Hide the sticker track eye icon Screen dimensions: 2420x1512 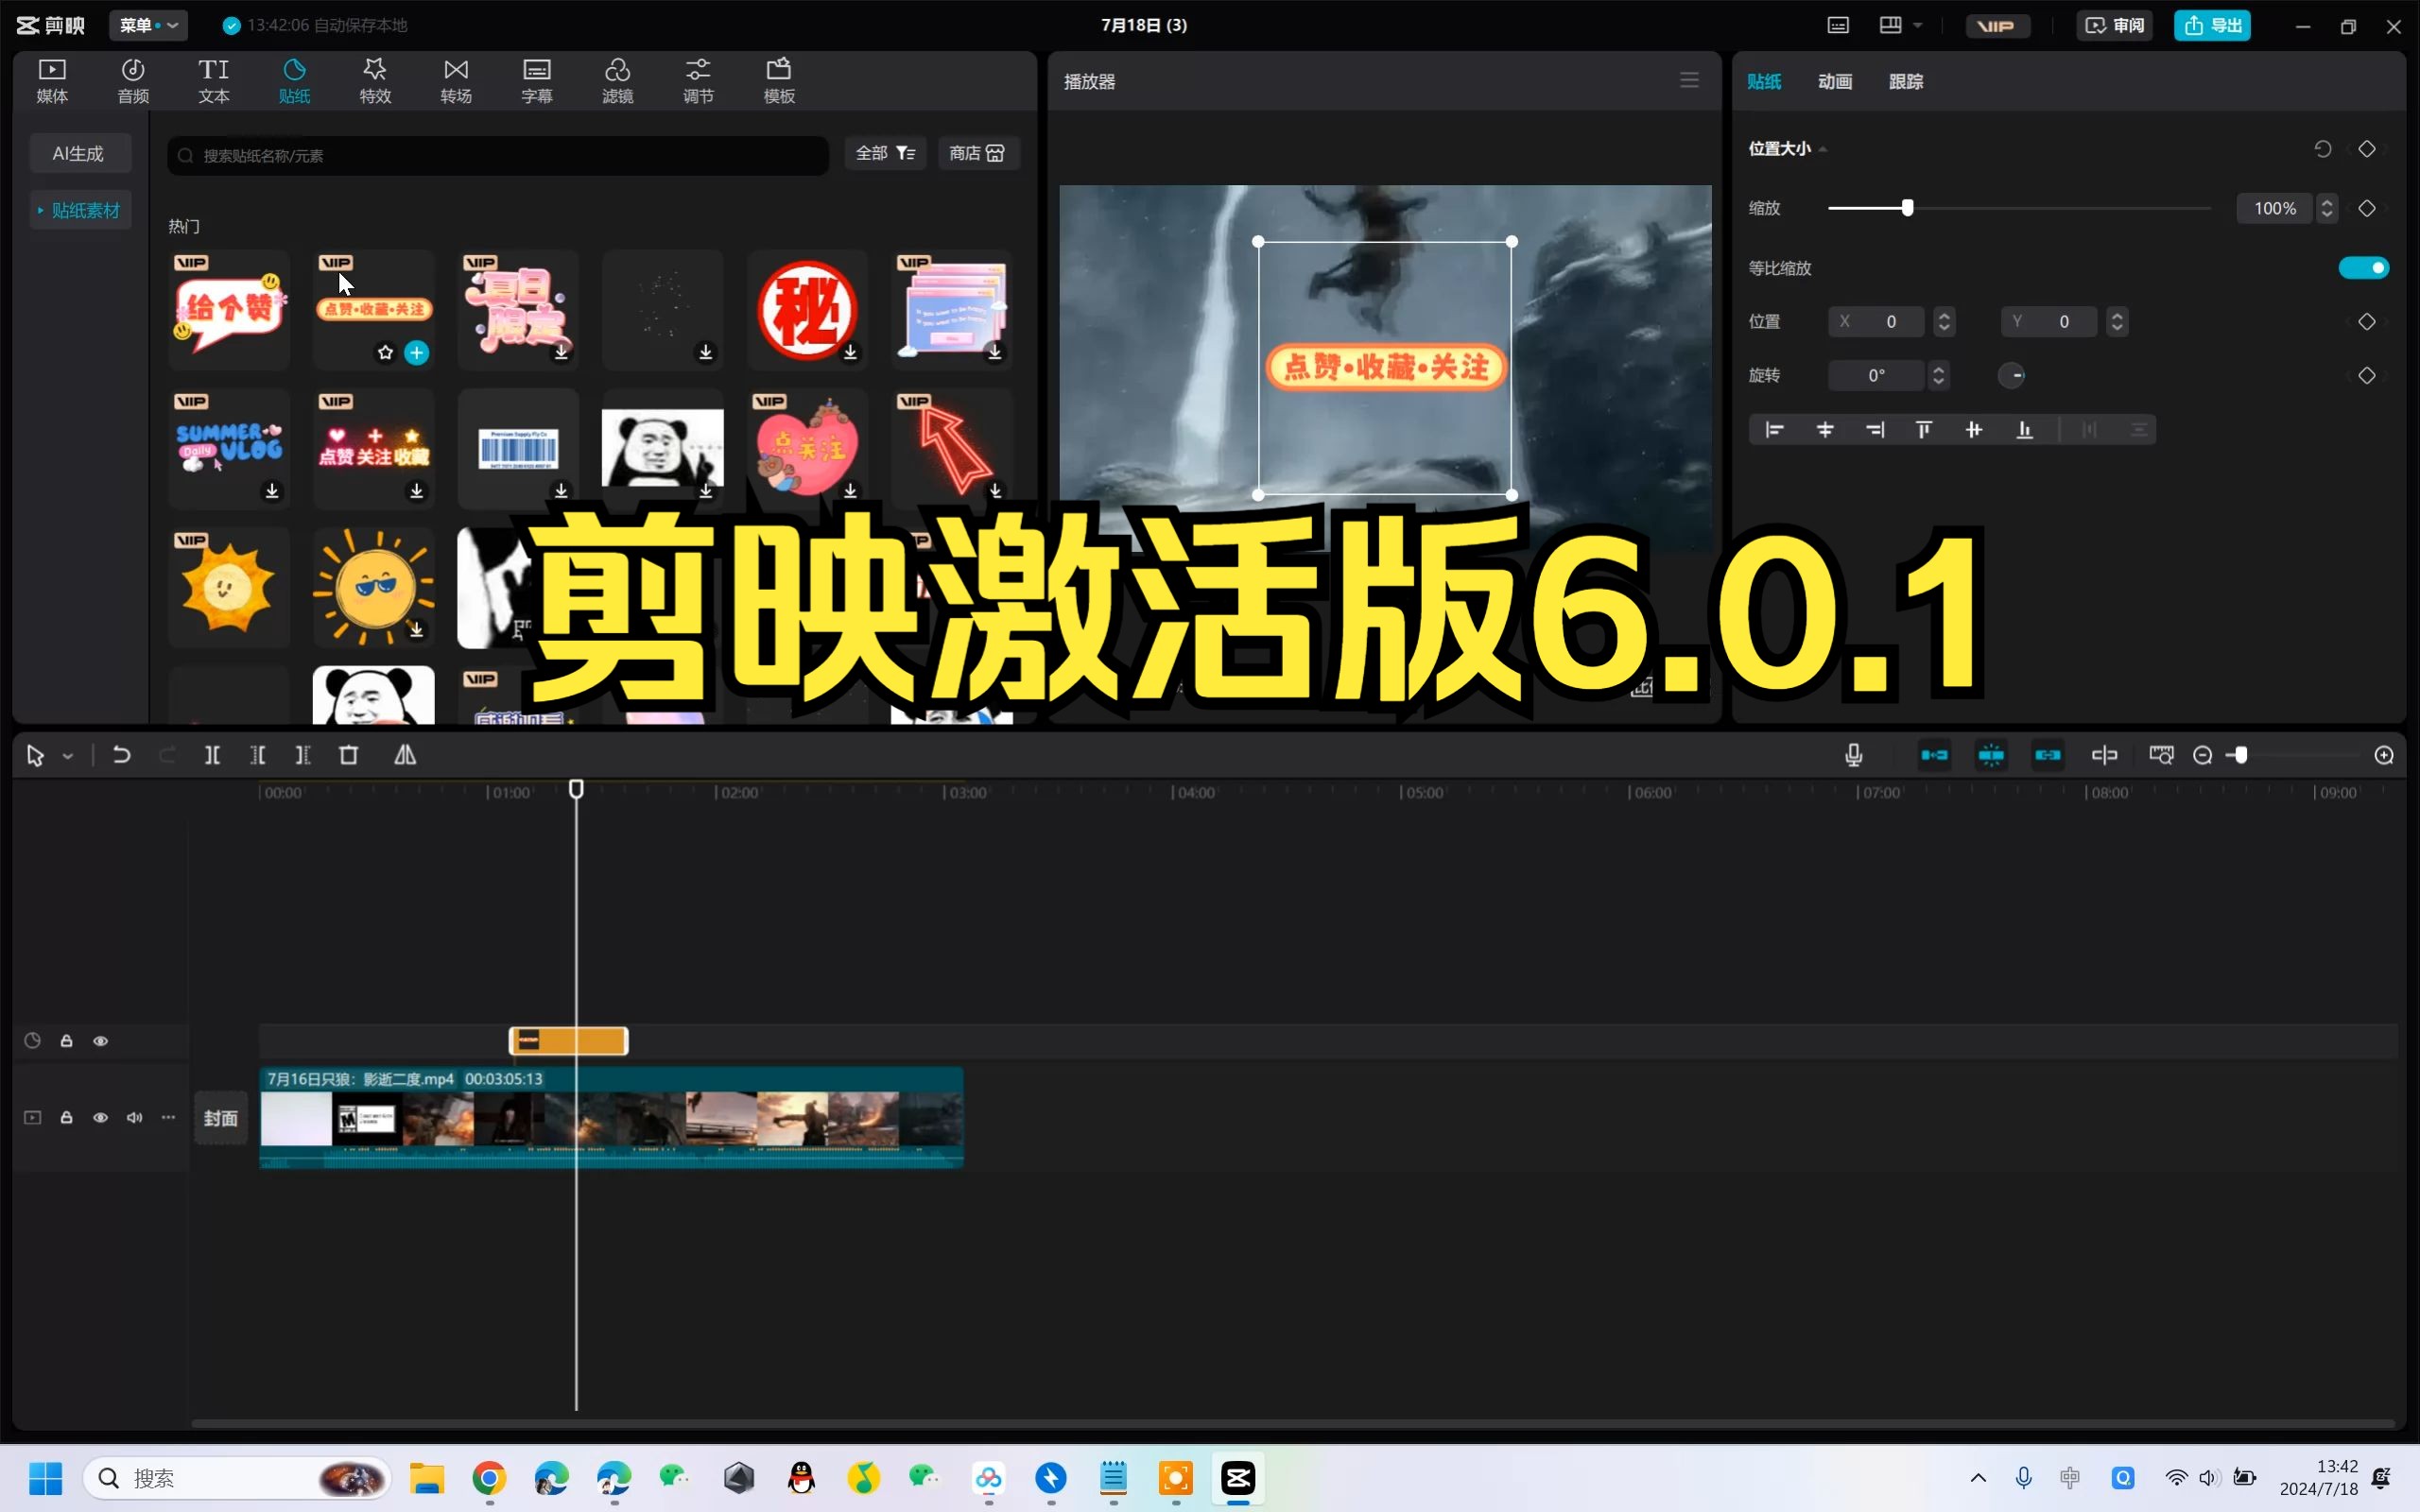pos(100,1041)
